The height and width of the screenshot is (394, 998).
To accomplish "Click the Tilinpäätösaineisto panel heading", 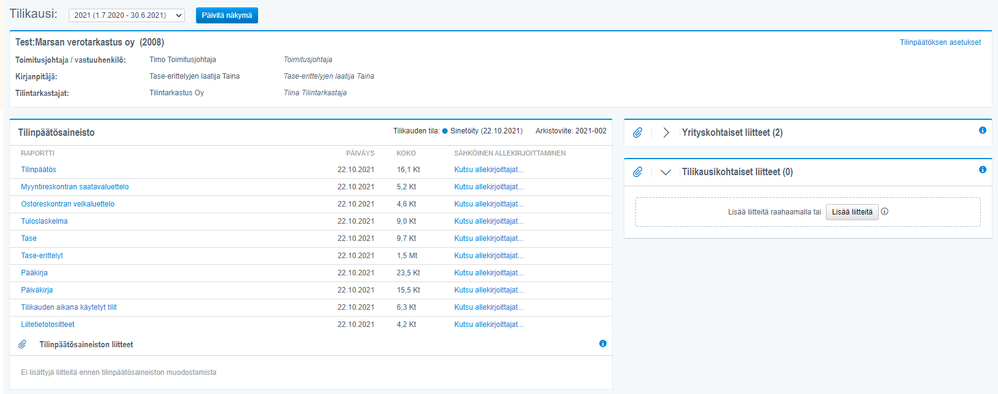I will pyautogui.click(x=57, y=133).
